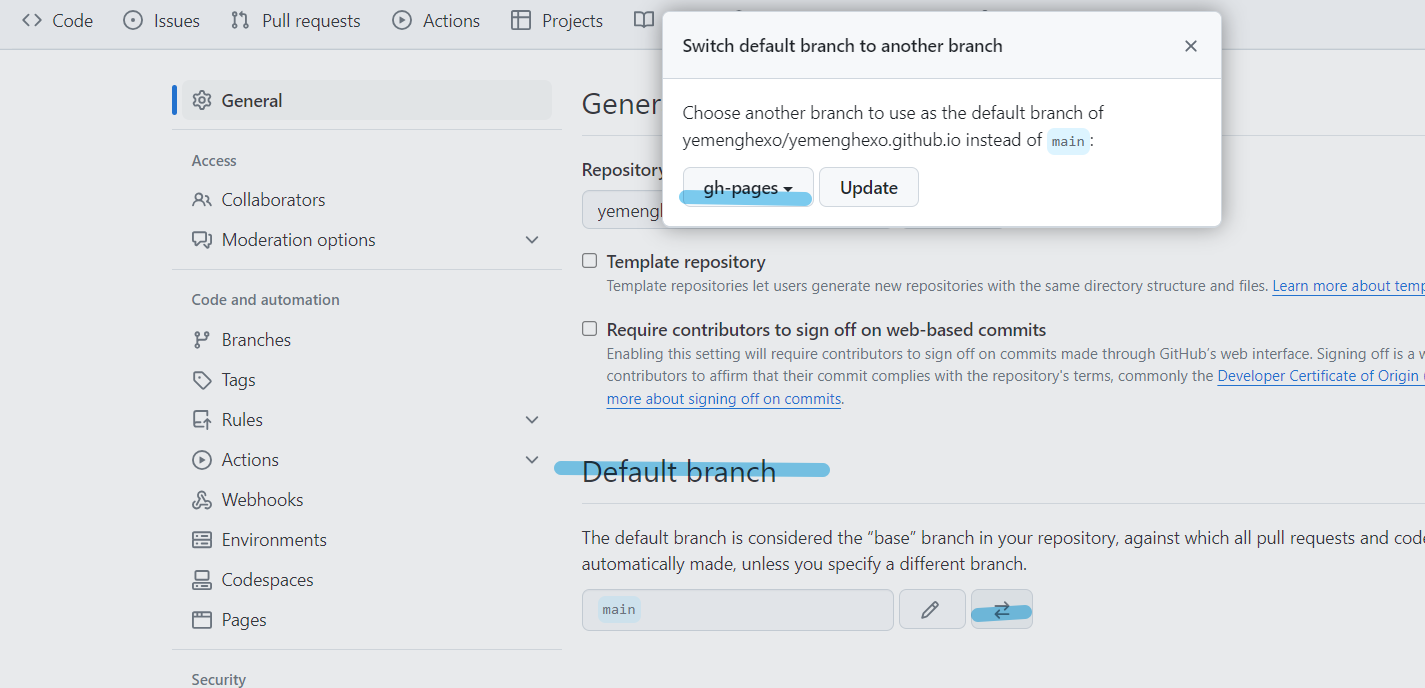Image resolution: width=1425 pixels, height=688 pixels.
Task: Click the Tags icon in sidebar
Action: pyautogui.click(x=202, y=380)
